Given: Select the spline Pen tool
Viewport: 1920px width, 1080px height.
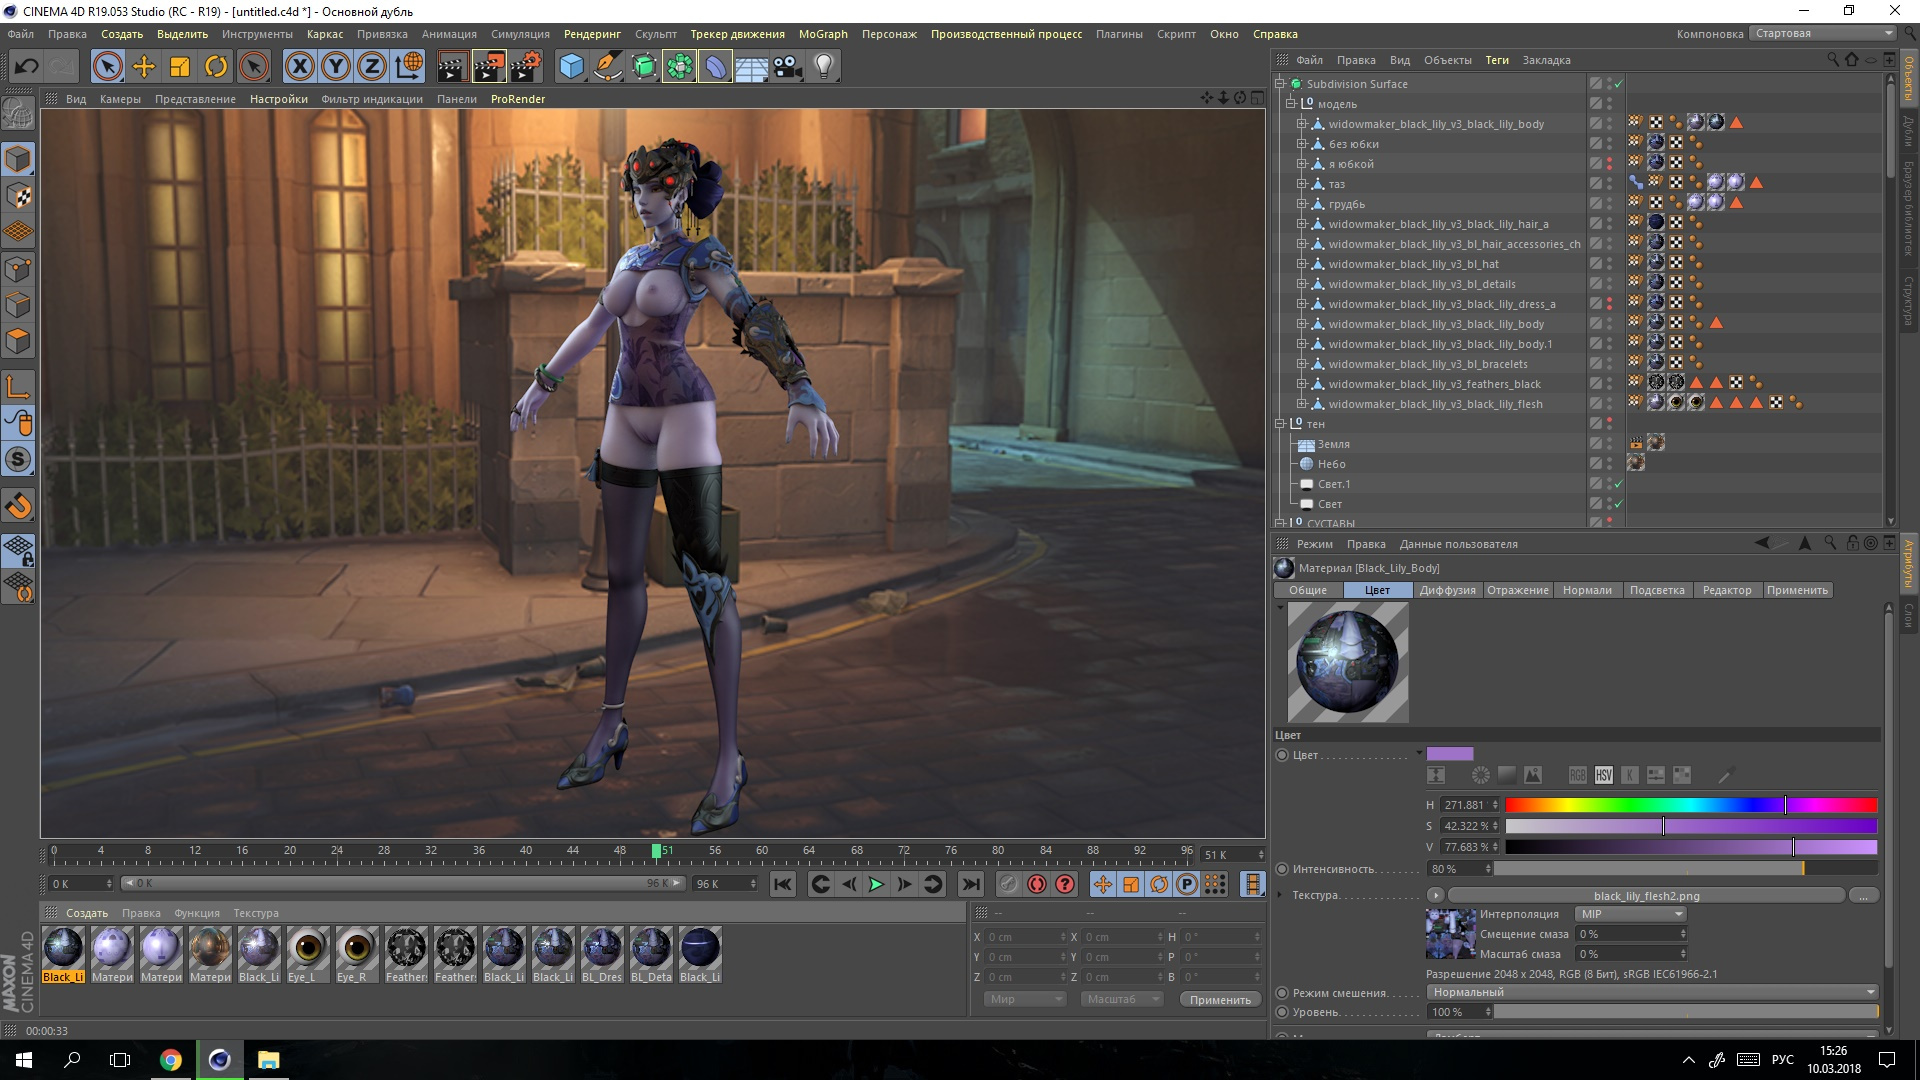Looking at the screenshot, I should [x=607, y=67].
